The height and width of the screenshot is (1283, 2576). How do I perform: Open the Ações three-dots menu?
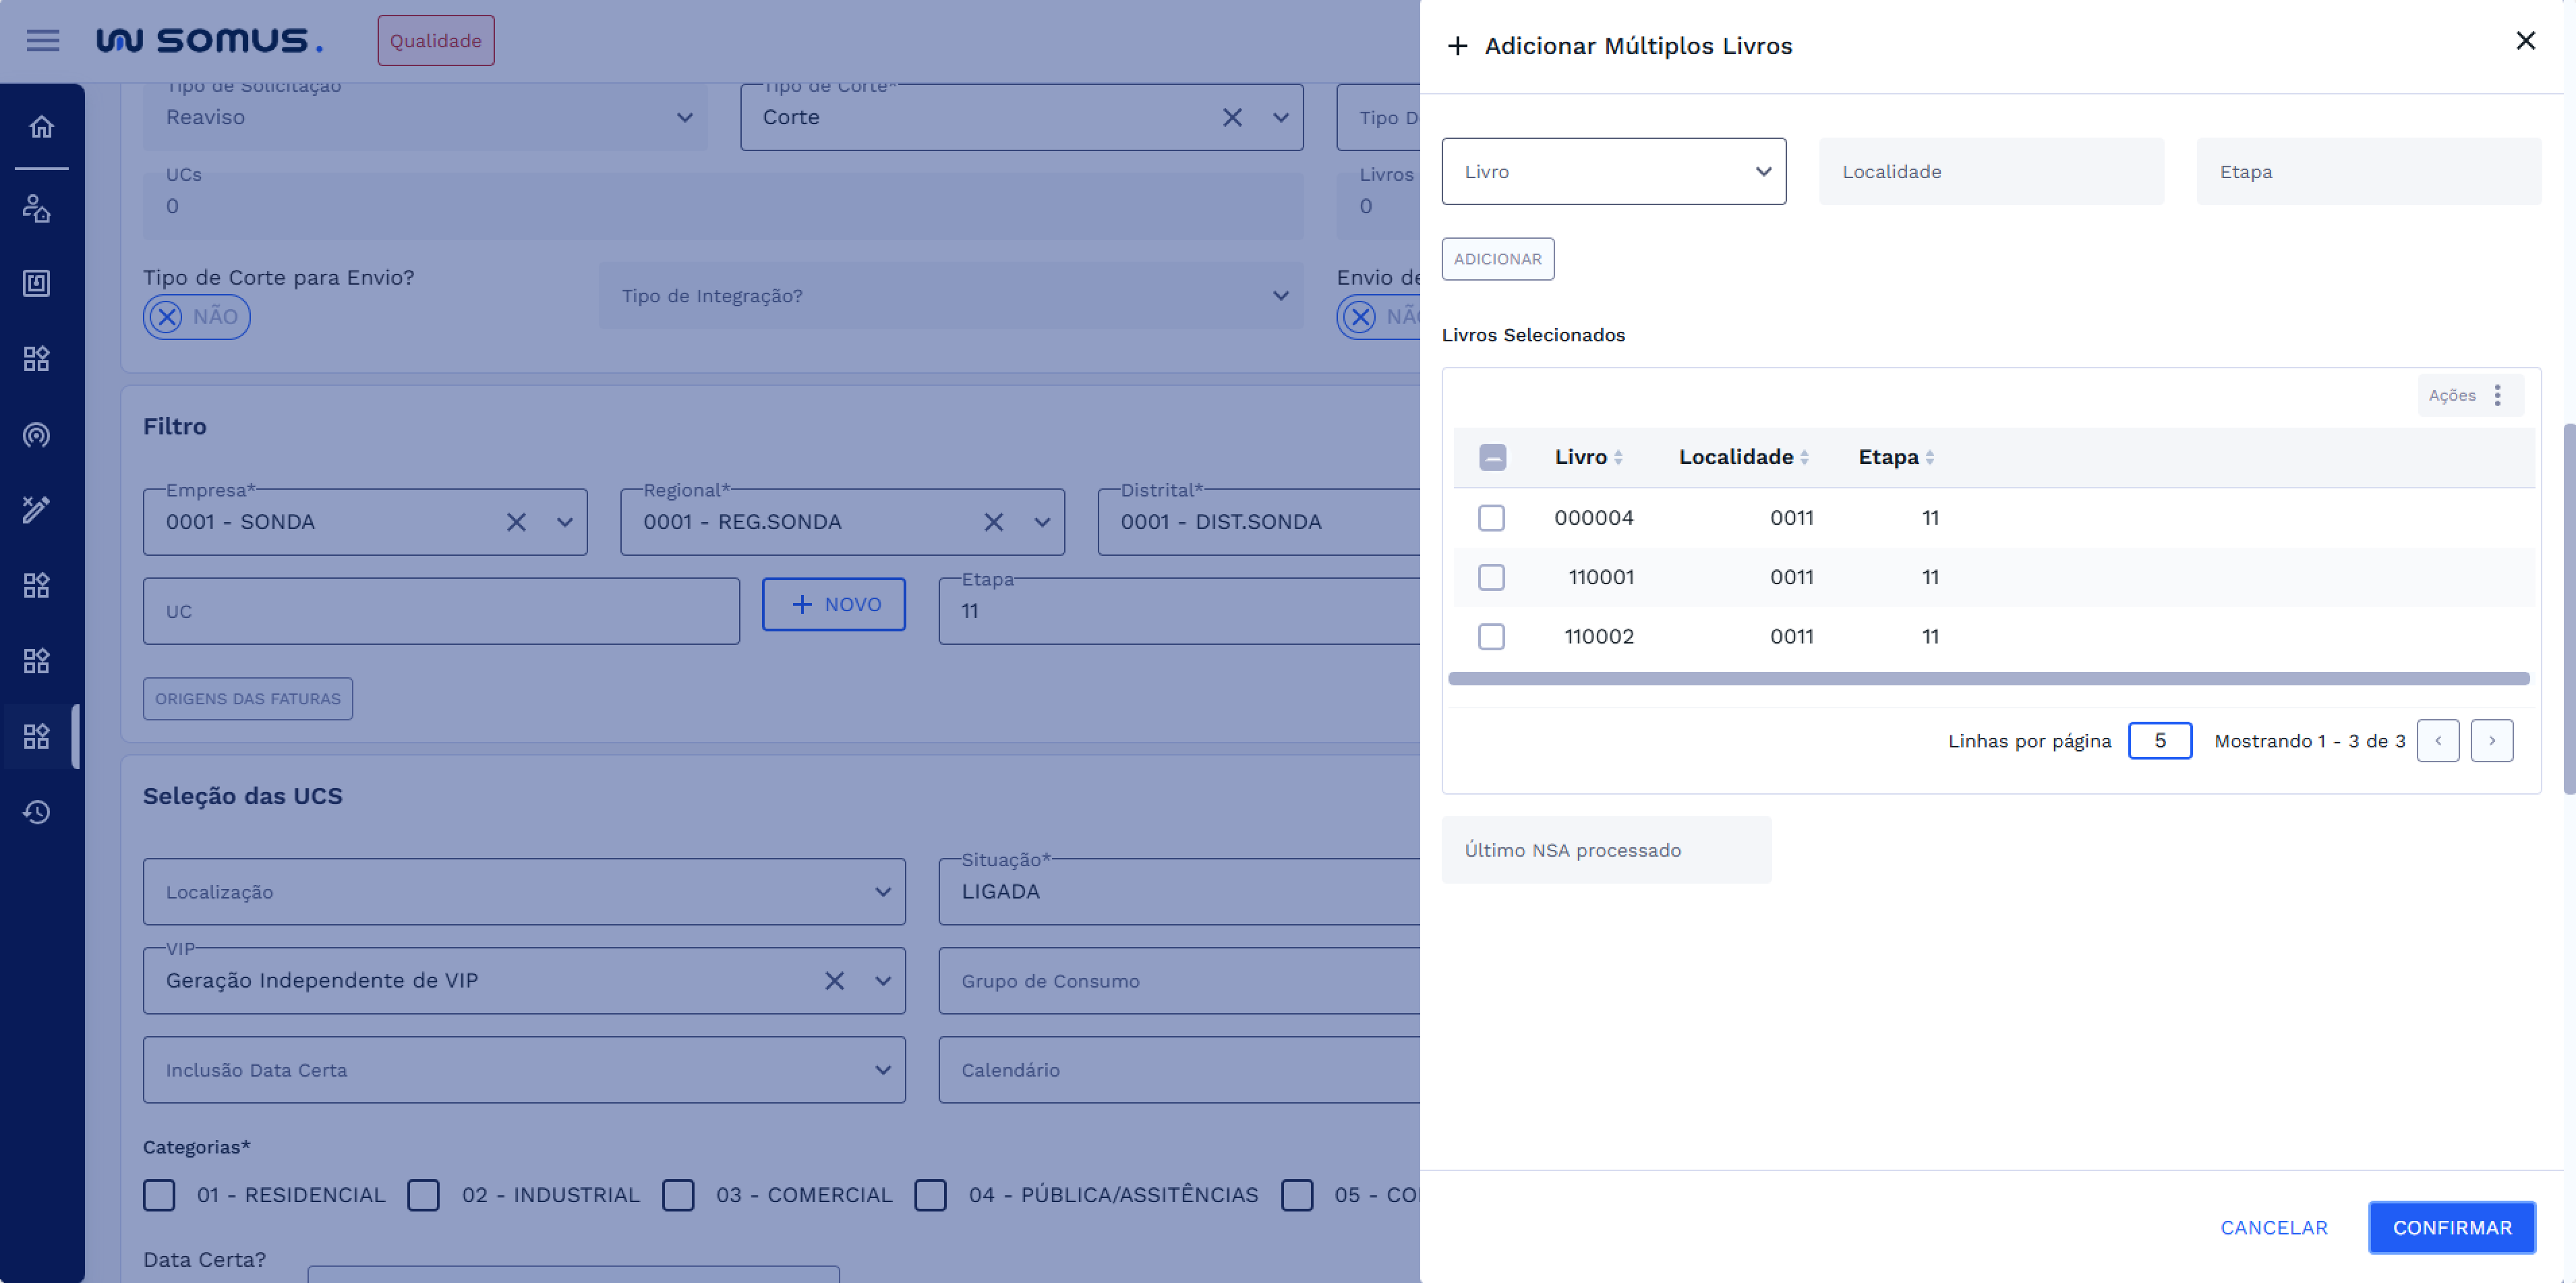click(2497, 395)
